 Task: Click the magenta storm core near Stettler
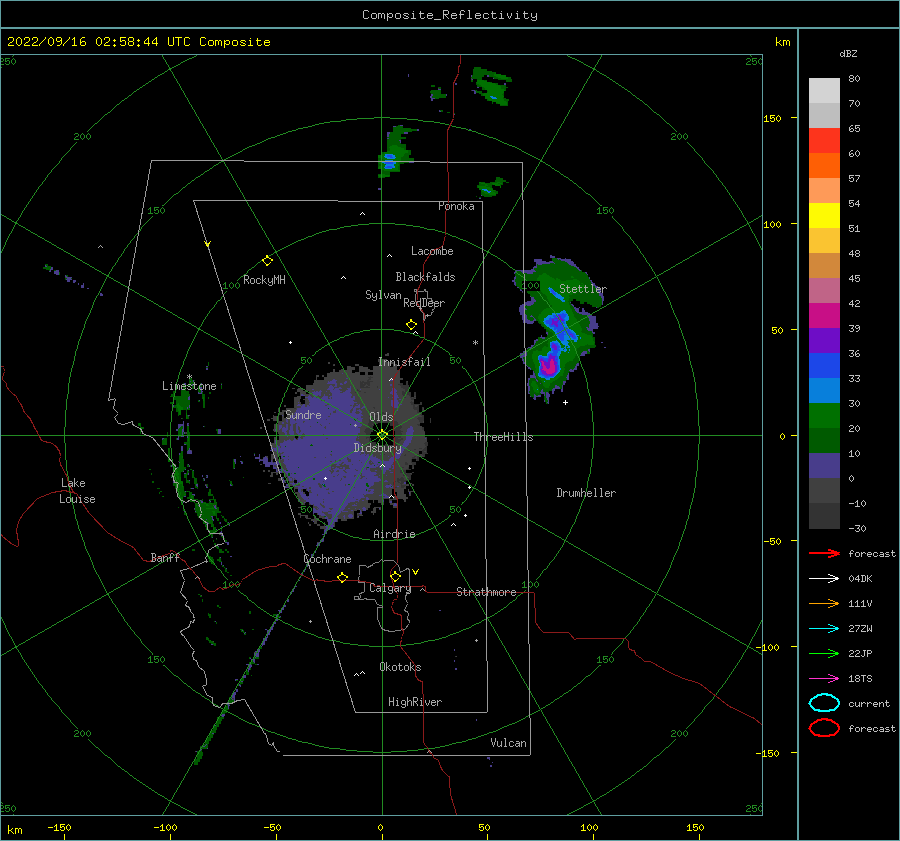click(x=548, y=365)
